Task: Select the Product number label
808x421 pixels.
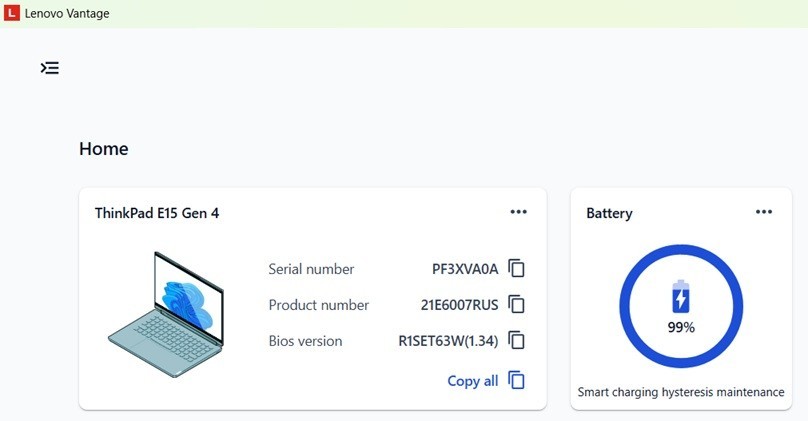Action: [x=318, y=305]
